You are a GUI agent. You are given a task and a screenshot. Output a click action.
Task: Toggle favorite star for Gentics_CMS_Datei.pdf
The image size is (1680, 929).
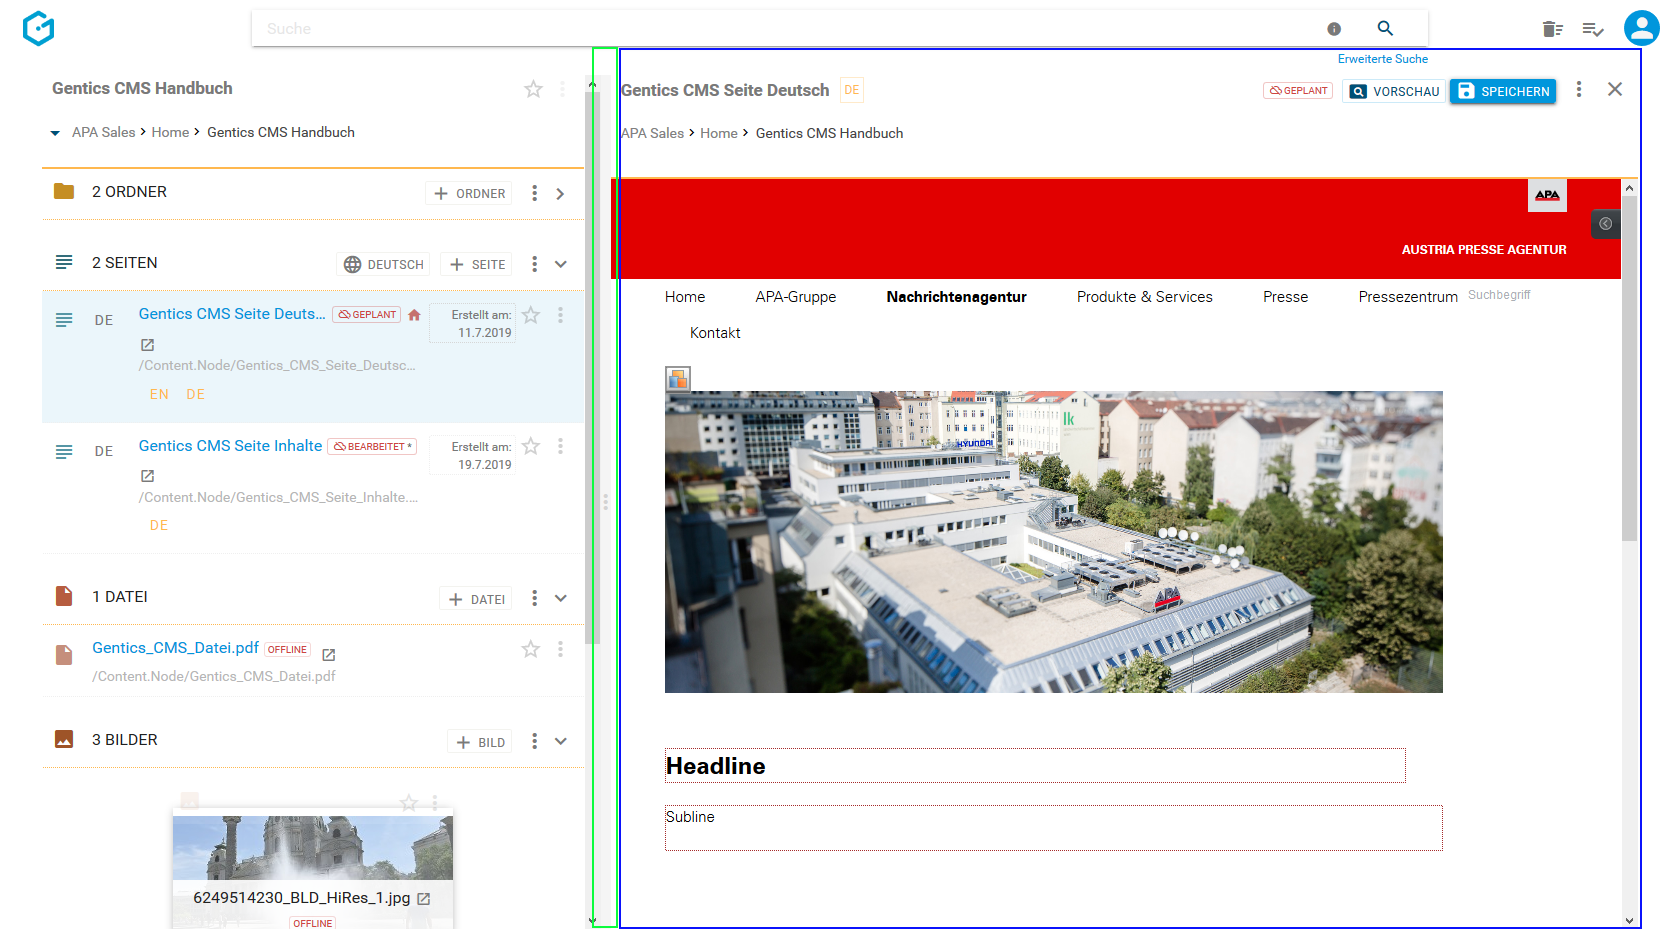coord(531,649)
